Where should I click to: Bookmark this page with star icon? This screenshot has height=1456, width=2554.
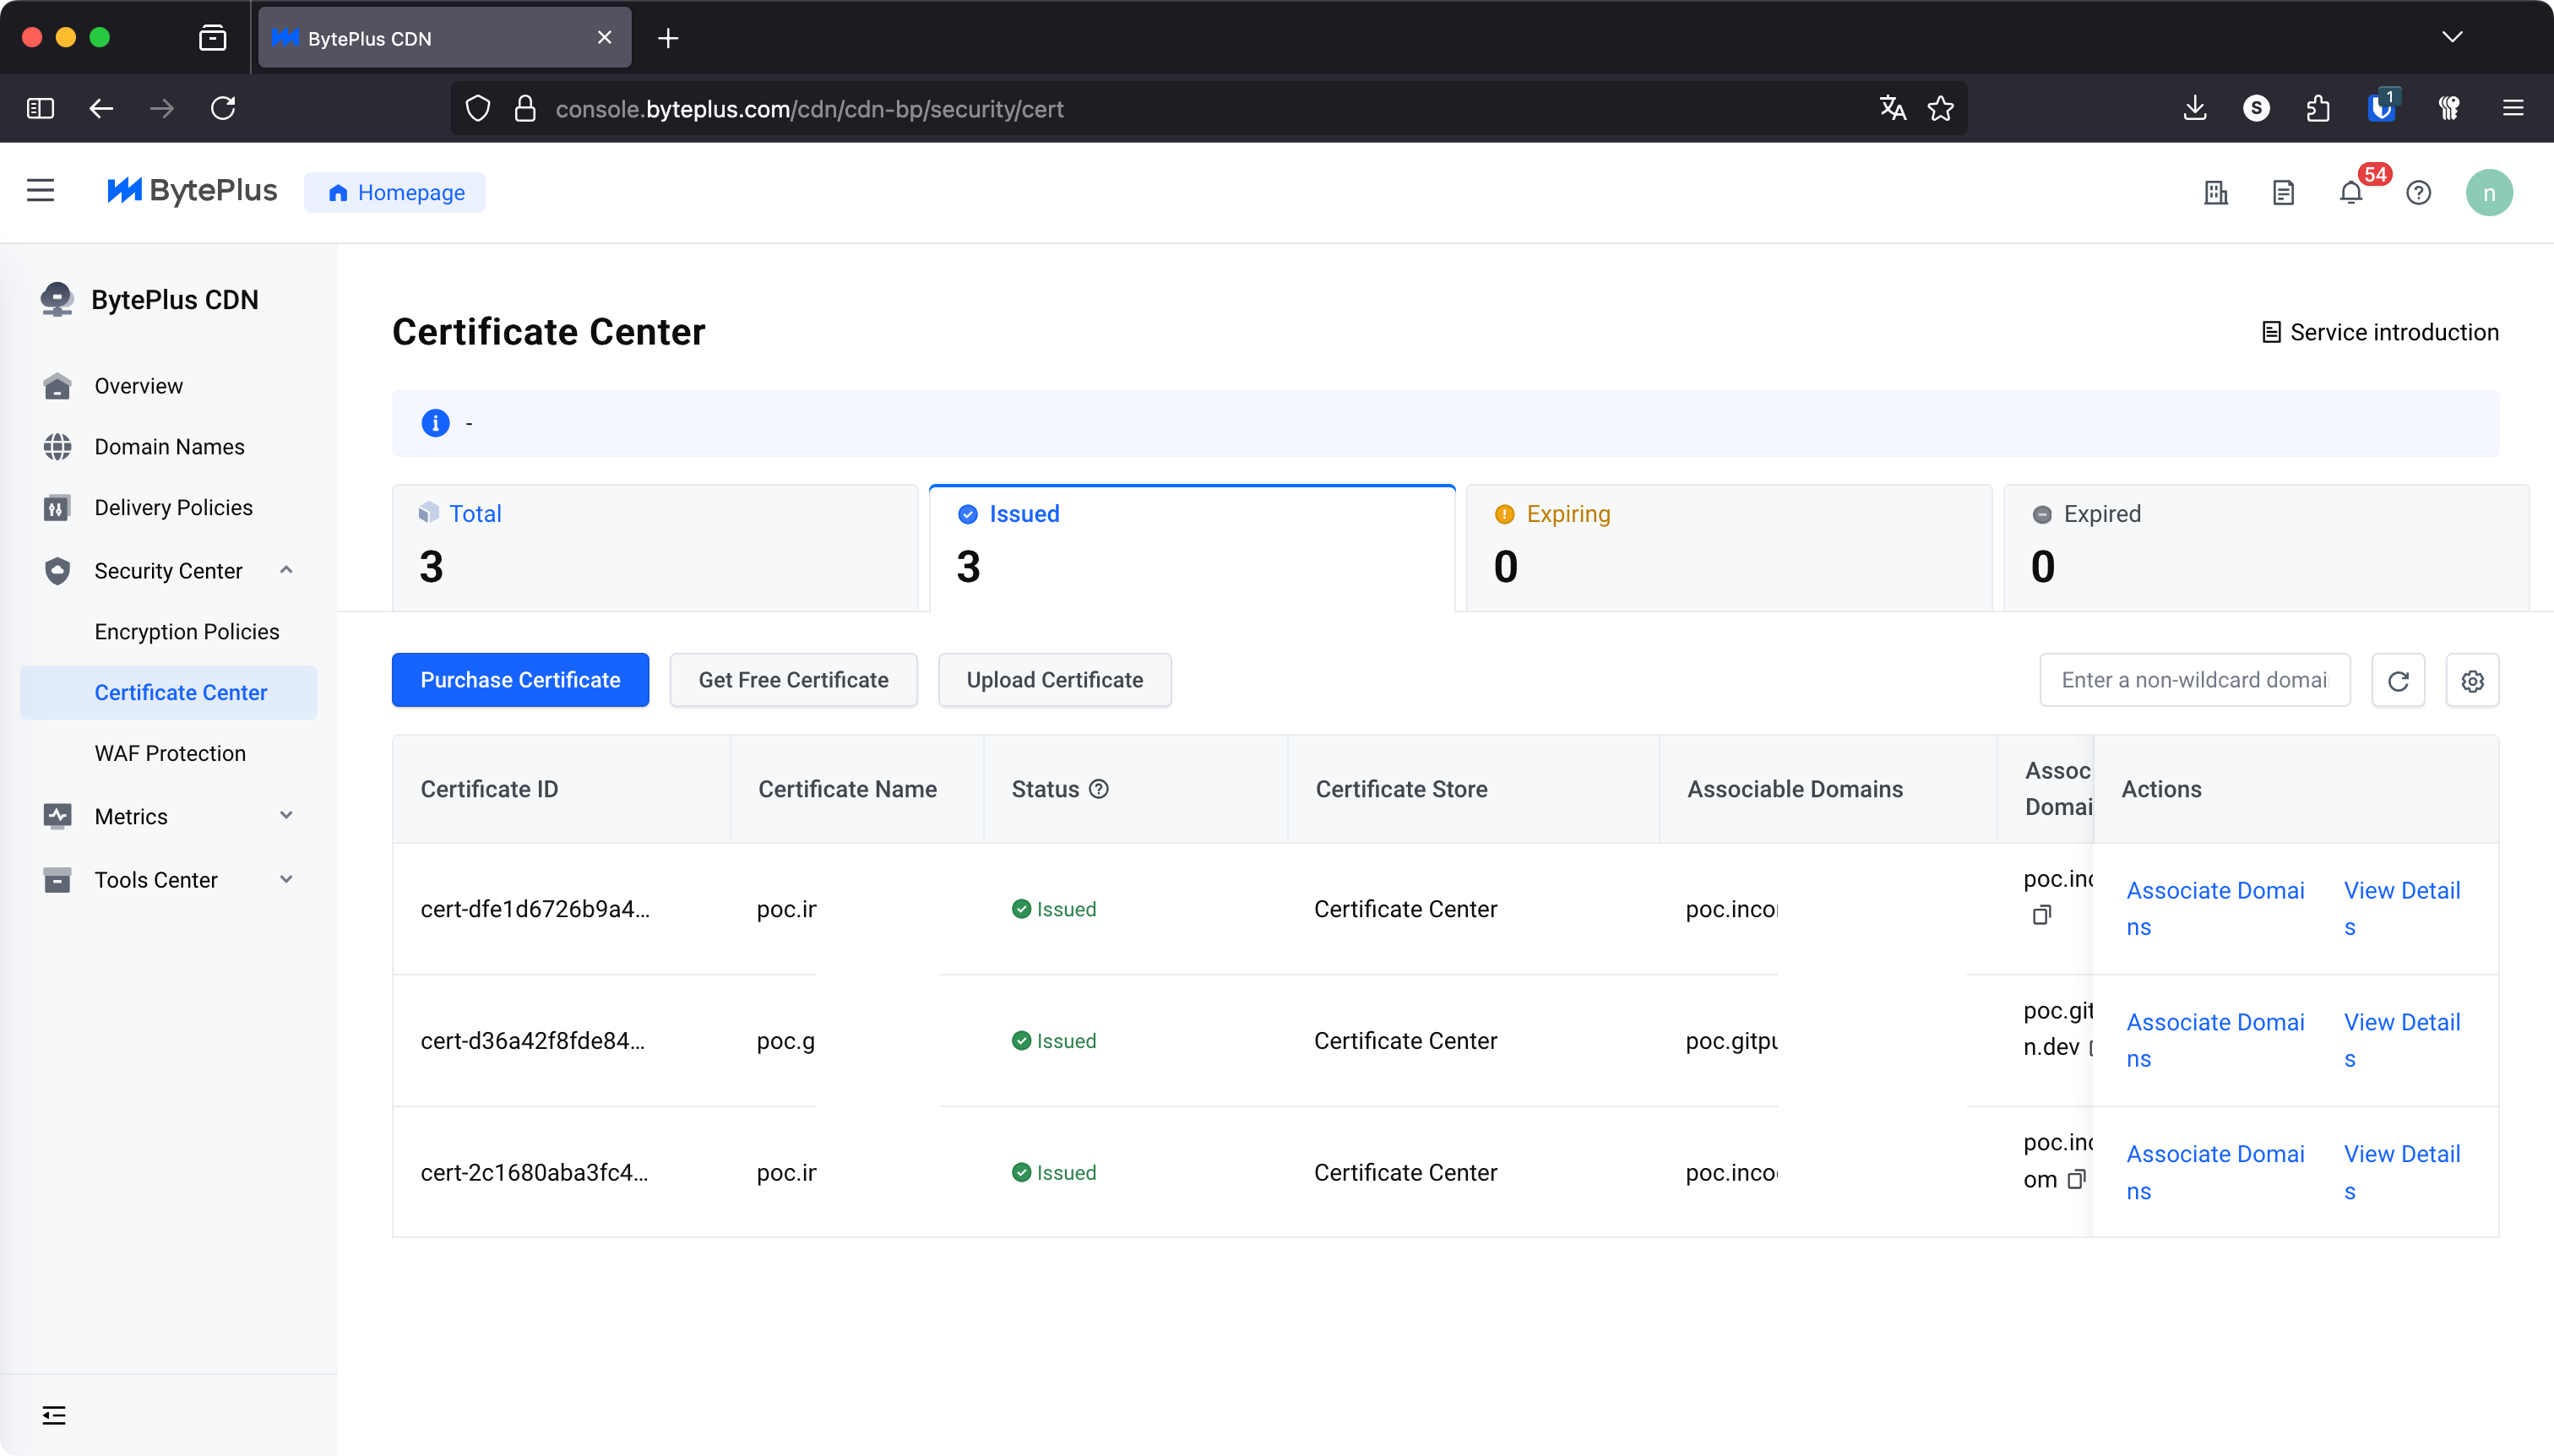click(1941, 108)
